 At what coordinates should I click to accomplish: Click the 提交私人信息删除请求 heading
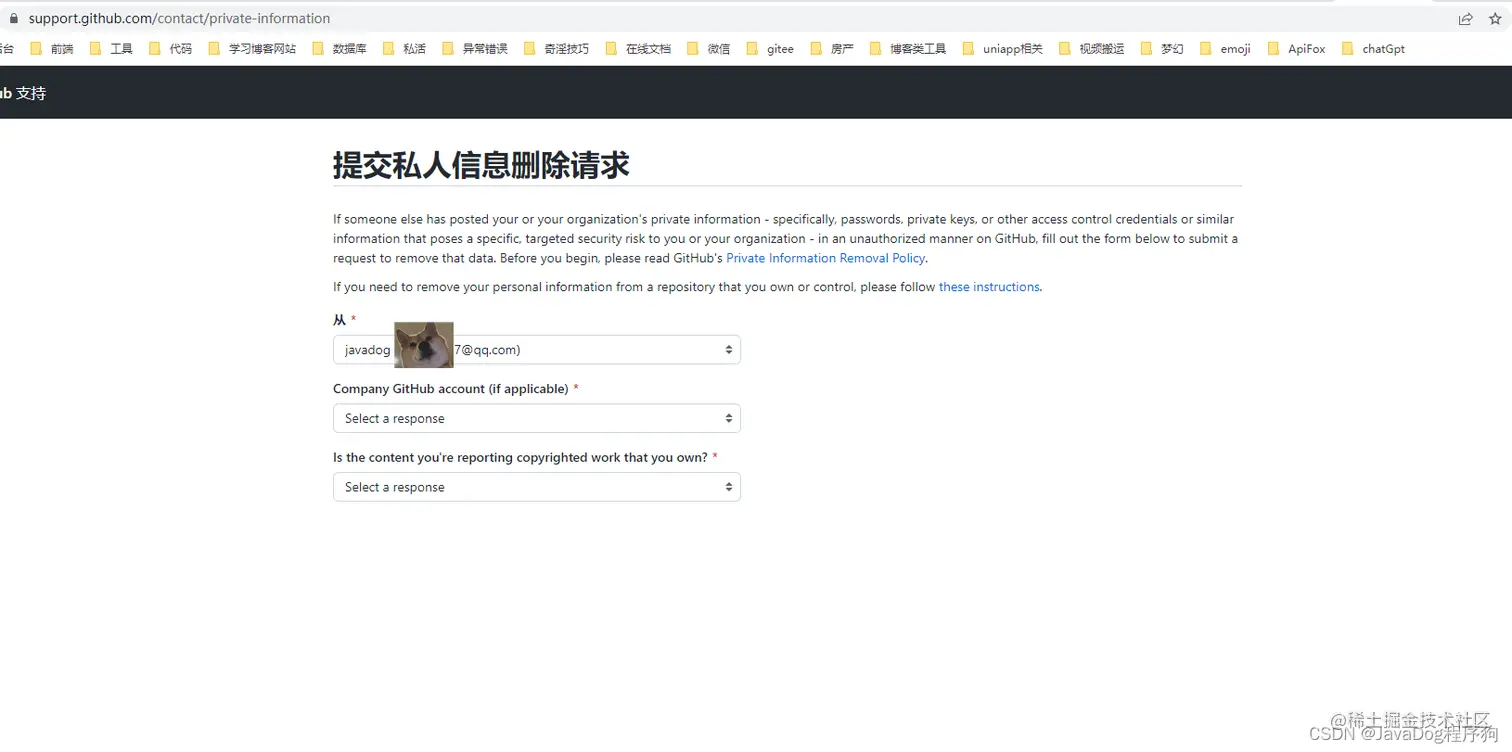pos(481,166)
